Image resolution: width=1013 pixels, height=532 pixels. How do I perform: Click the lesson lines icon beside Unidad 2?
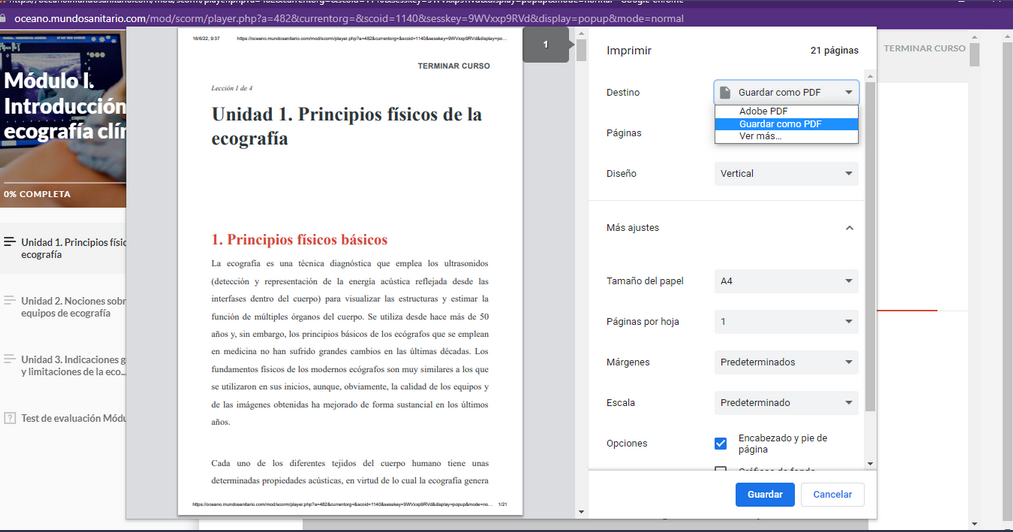coord(10,301)
